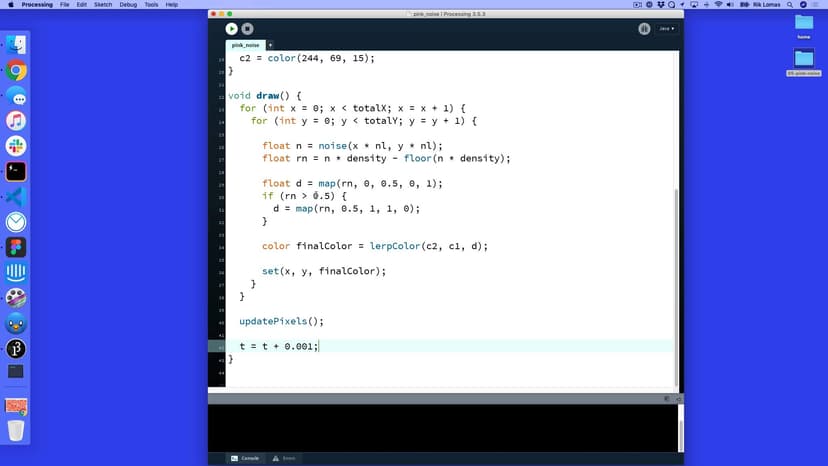
Task: Switch to the Errors panel
Action: [285, 458]
